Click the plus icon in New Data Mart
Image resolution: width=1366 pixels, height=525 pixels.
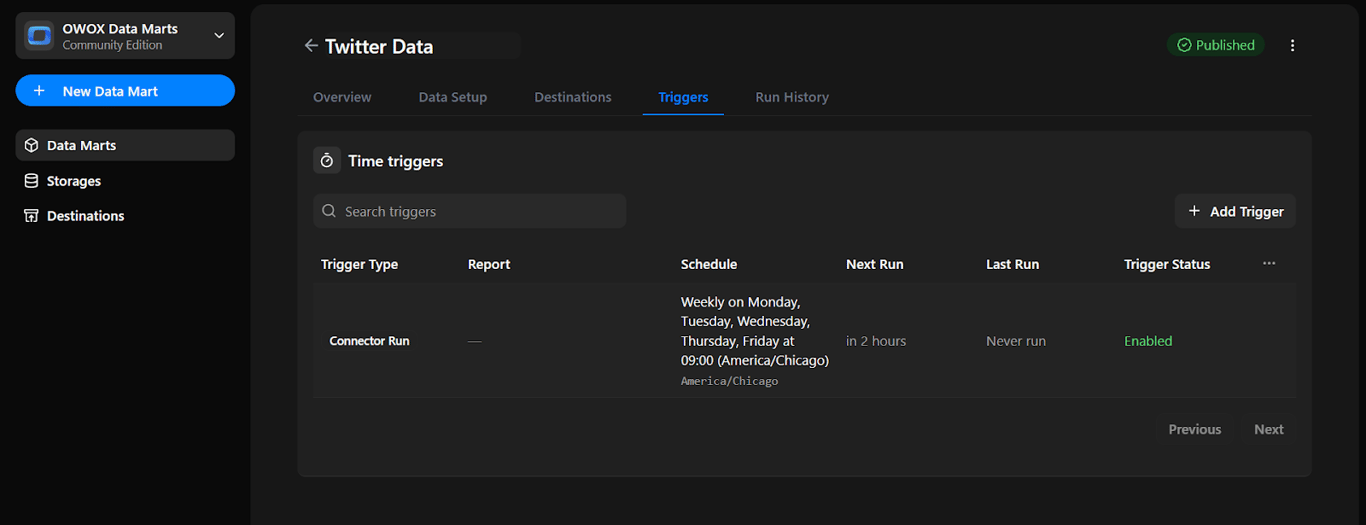[39, 91]
